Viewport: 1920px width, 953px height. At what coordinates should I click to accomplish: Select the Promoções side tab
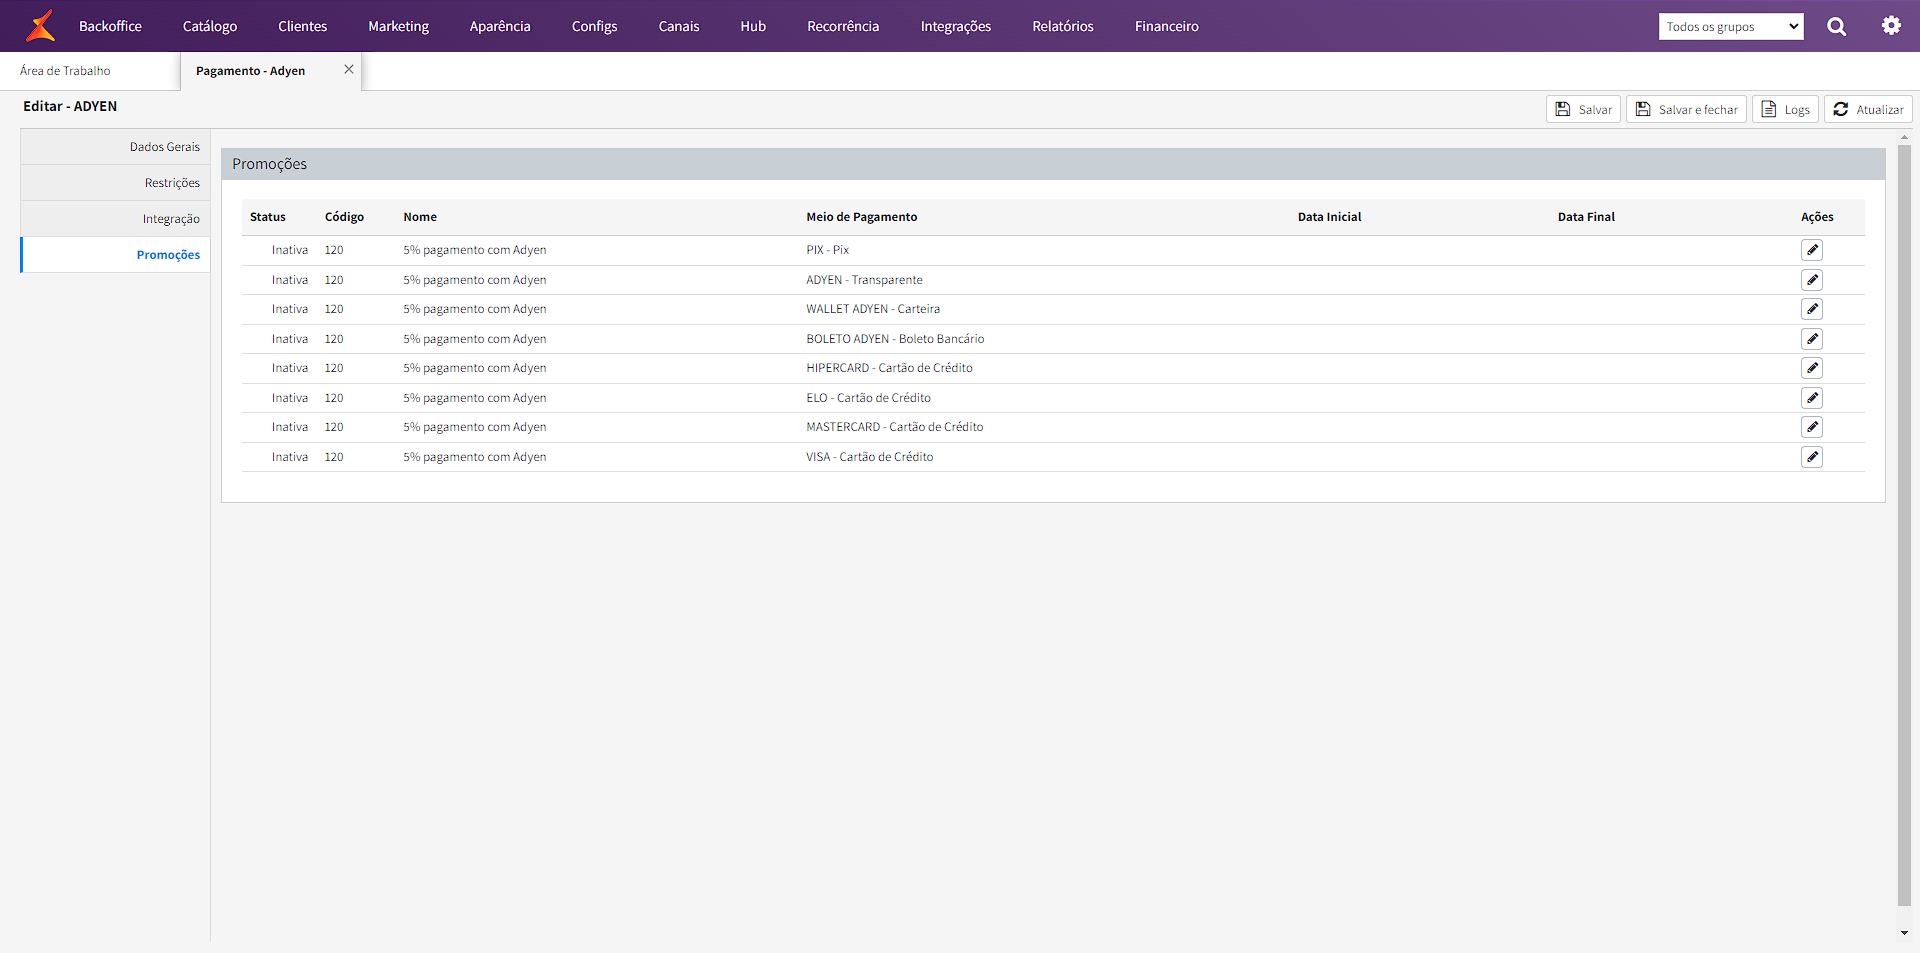[x=115, y=255]
